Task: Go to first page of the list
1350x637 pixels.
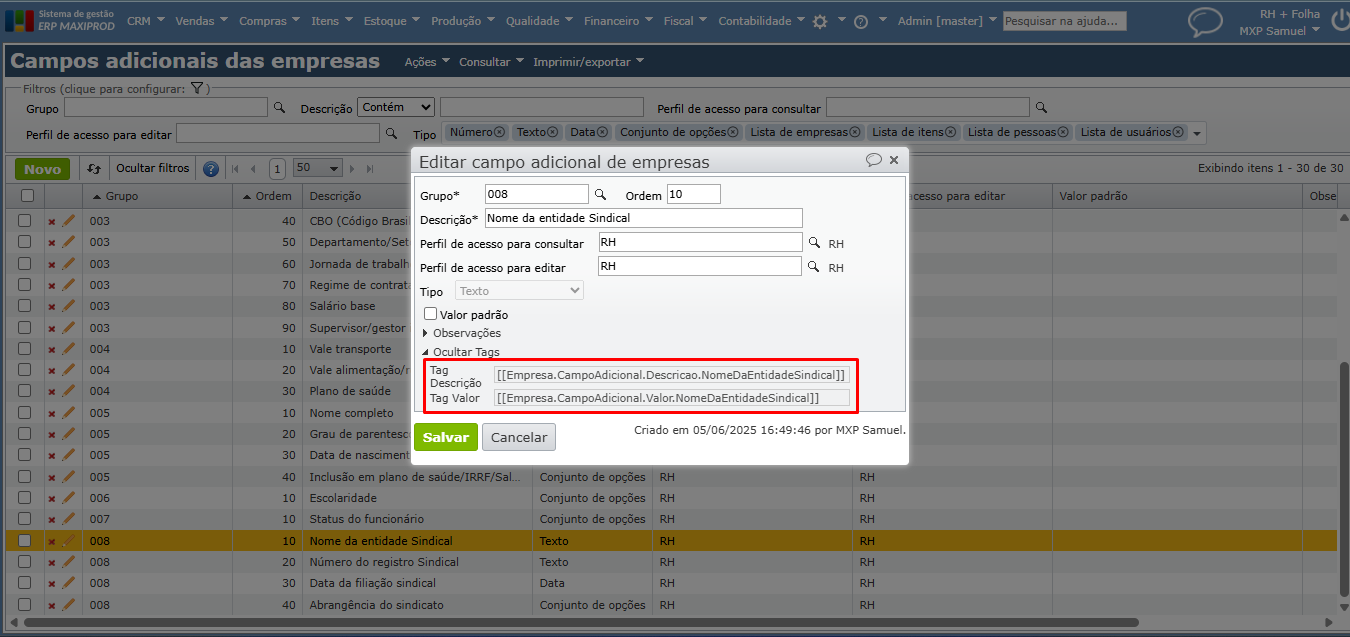Action: pos(236,169)
